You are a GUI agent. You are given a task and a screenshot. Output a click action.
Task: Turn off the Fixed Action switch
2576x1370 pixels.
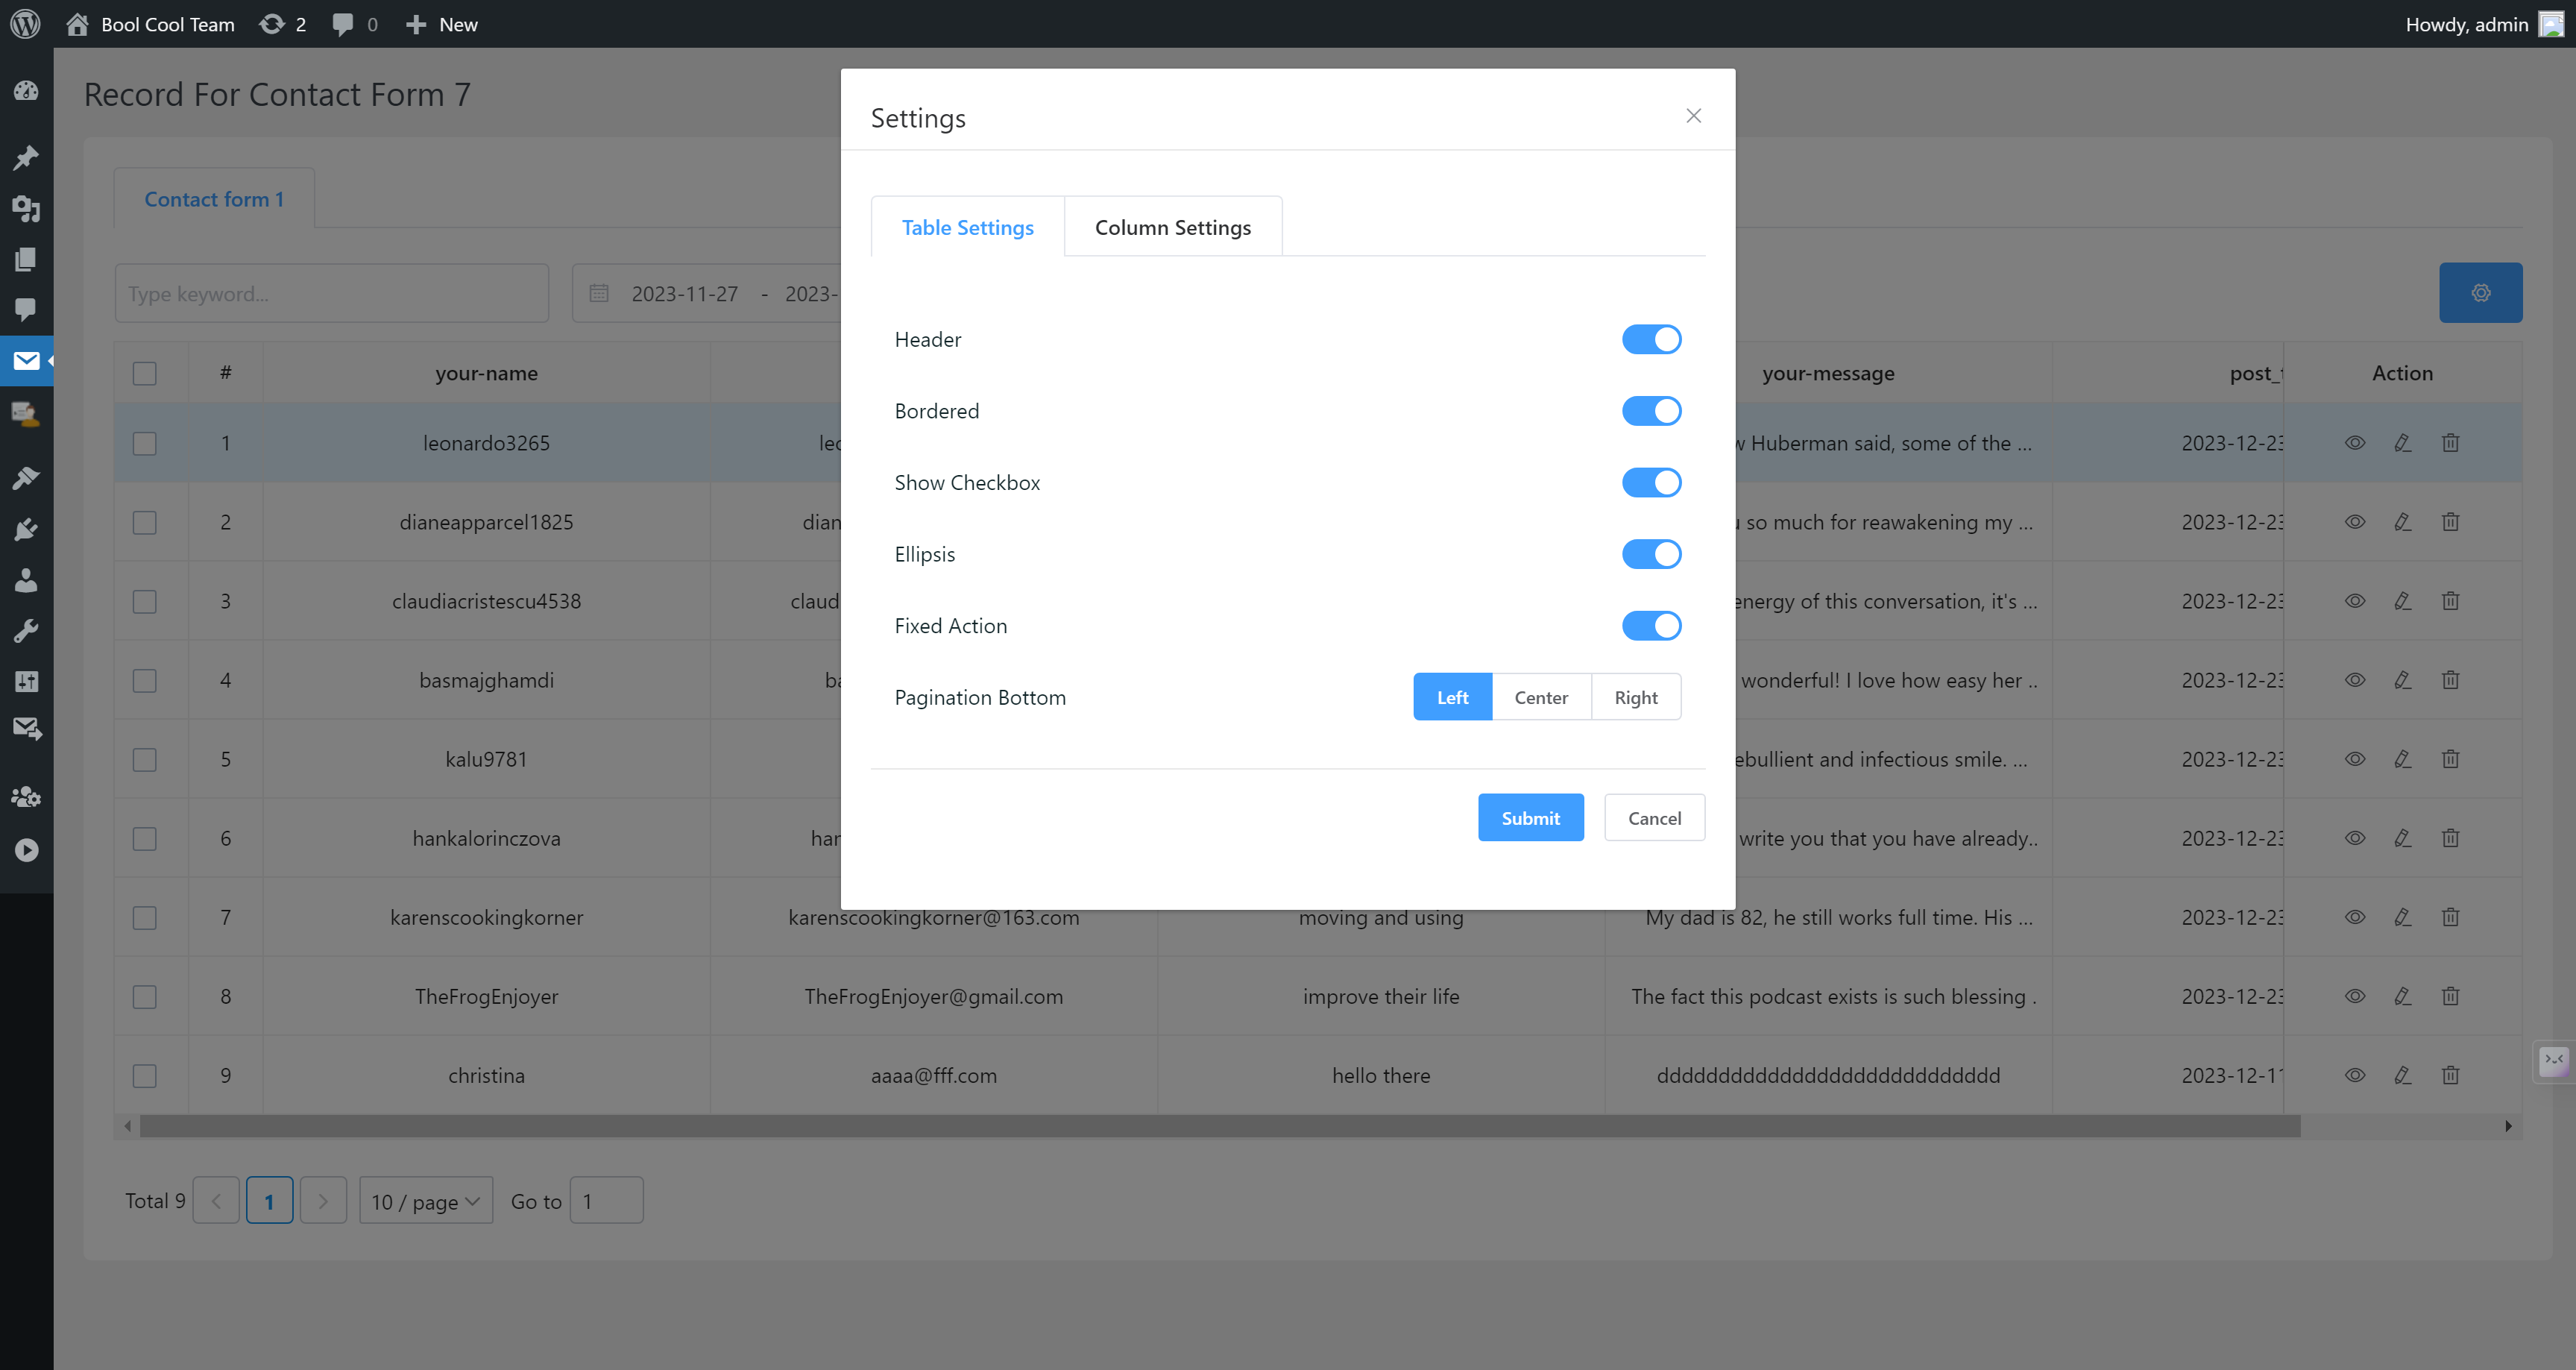point(1651,626)
